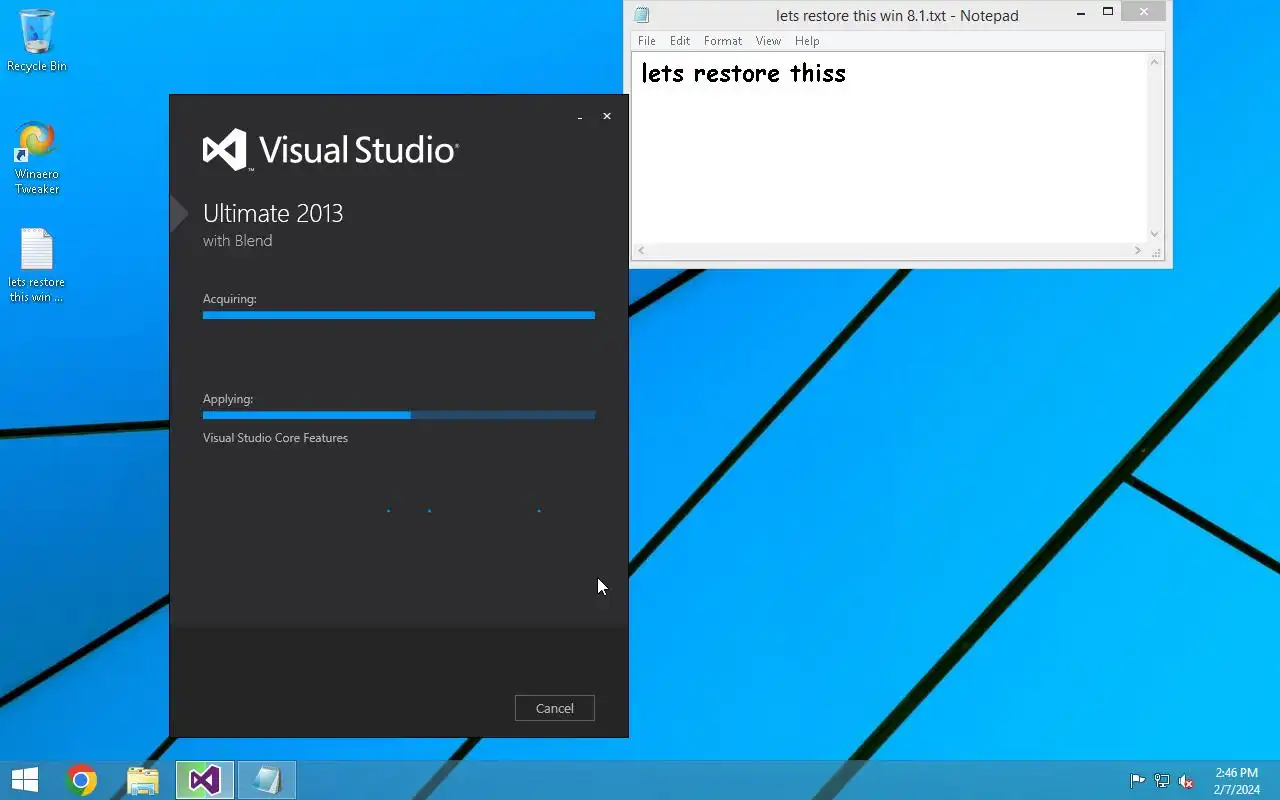Maximize the Notepad window
Image resolution: width=1280 pixels, height=800 pixels.
pyautogui.click(x=1108, y=12)
